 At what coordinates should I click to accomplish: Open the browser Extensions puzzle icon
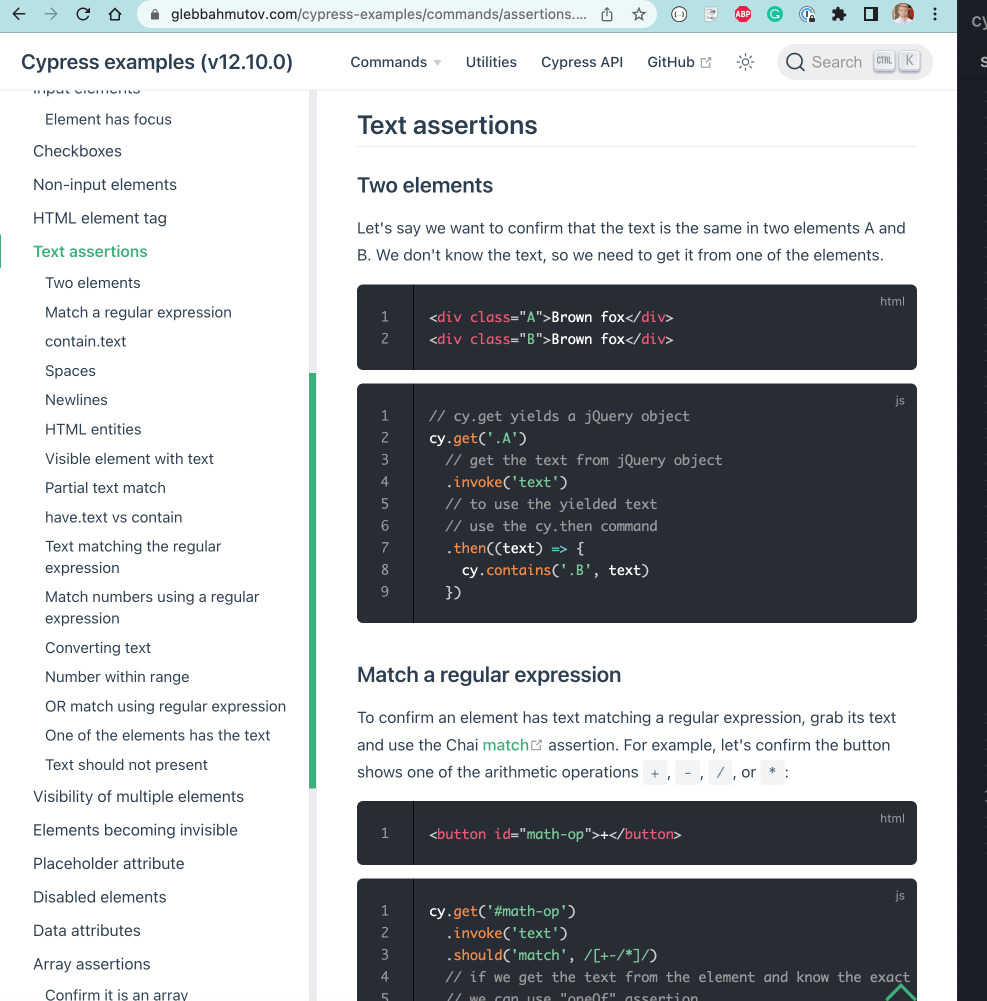click(838, 14)
